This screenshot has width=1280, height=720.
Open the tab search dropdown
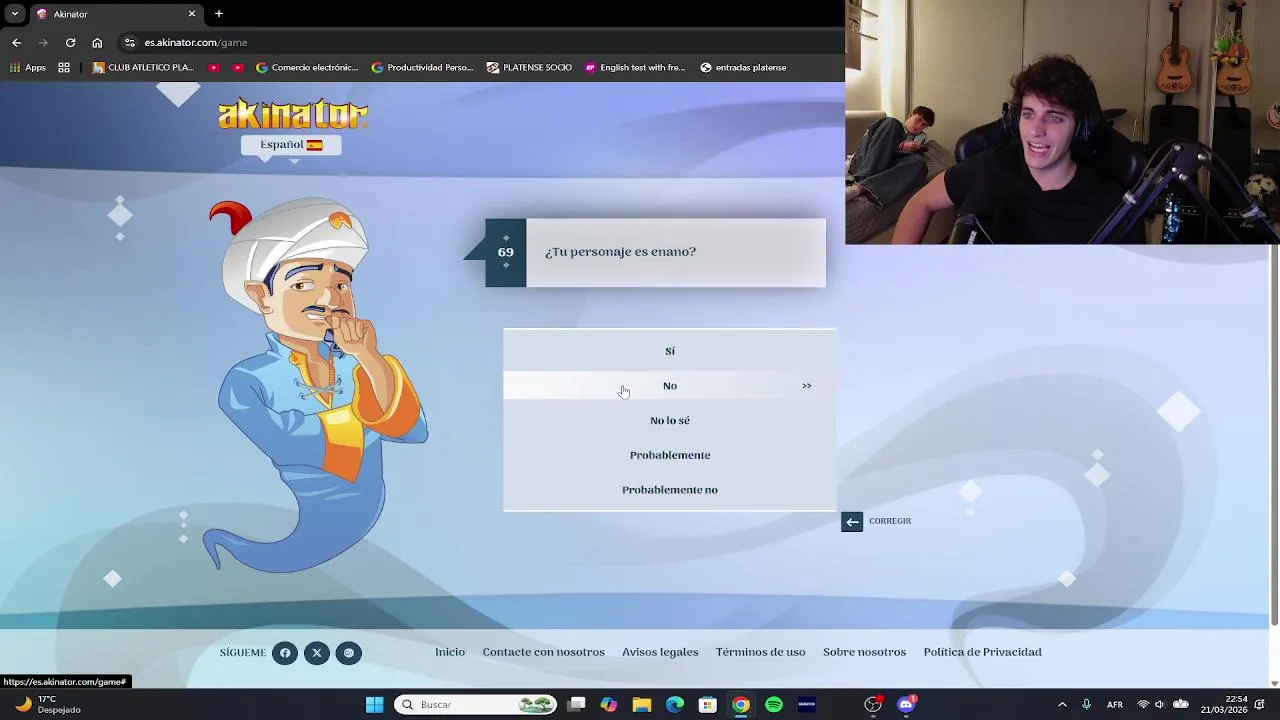[x=14, y=14]
